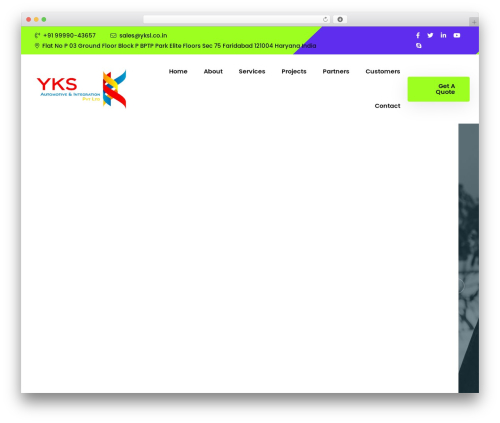This screenshot has width=500, height=423.
Task: Open a new browser tab with plus
Action: (x=474, y=22)
